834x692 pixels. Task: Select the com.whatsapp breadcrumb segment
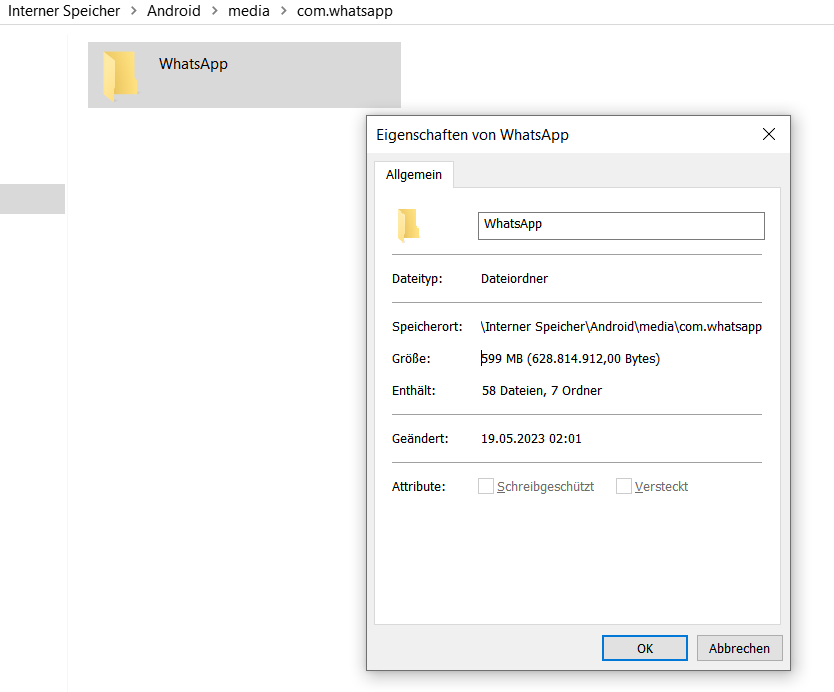click(344, 12)
